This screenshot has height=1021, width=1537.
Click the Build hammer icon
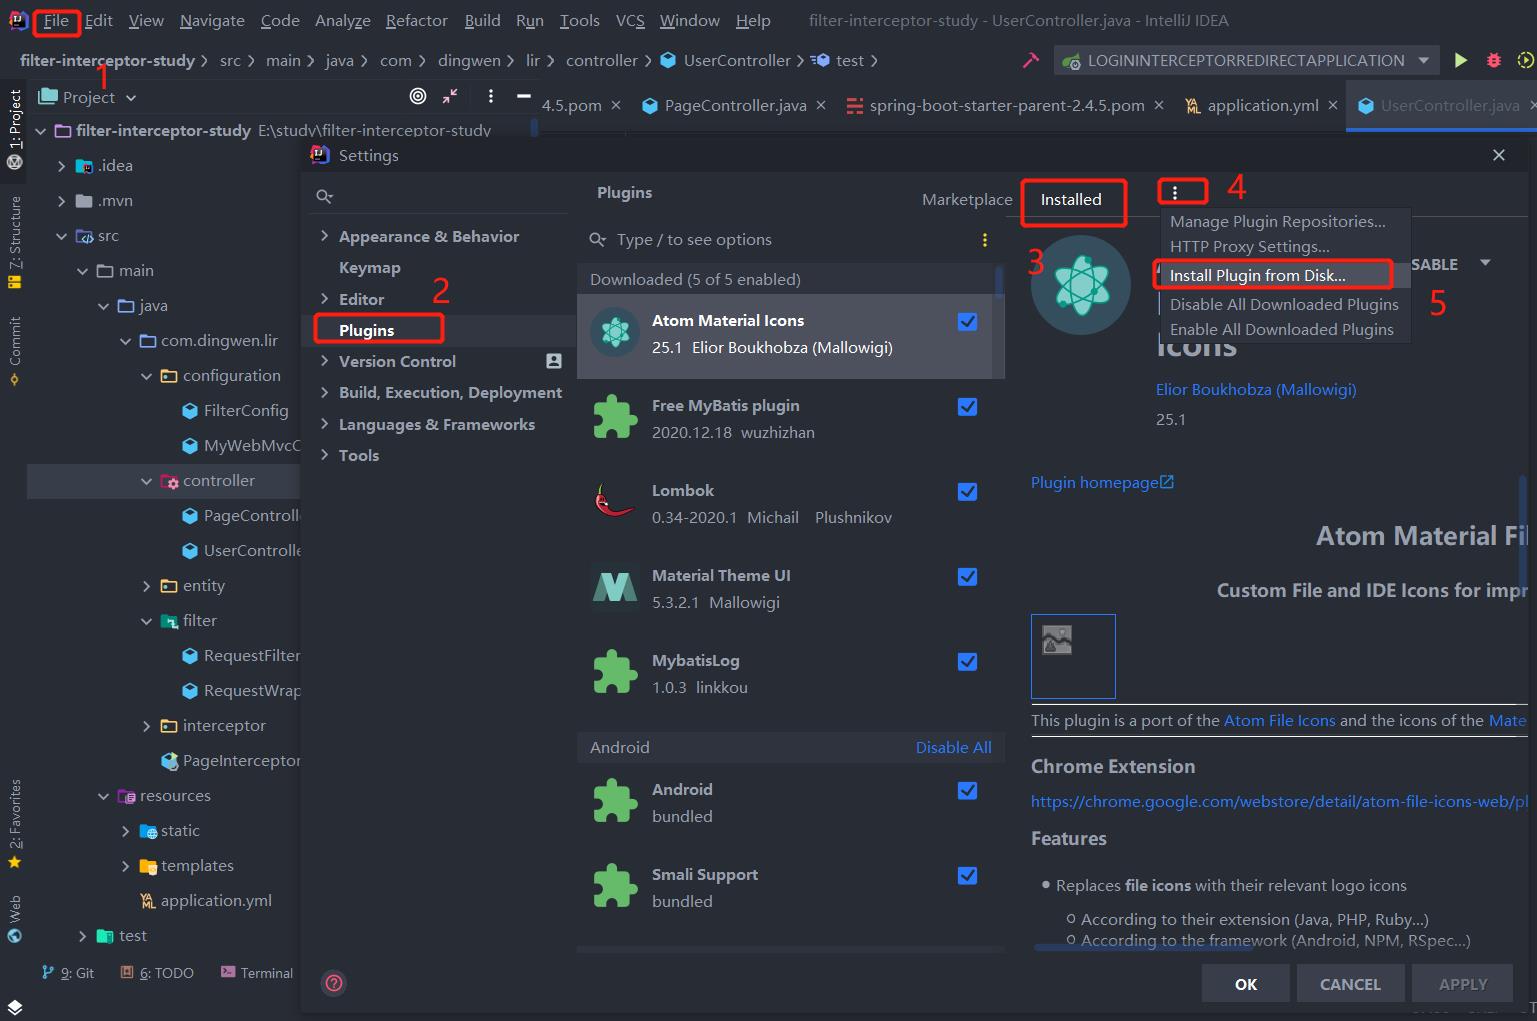pyautogui.click(x=1030, y=60)
